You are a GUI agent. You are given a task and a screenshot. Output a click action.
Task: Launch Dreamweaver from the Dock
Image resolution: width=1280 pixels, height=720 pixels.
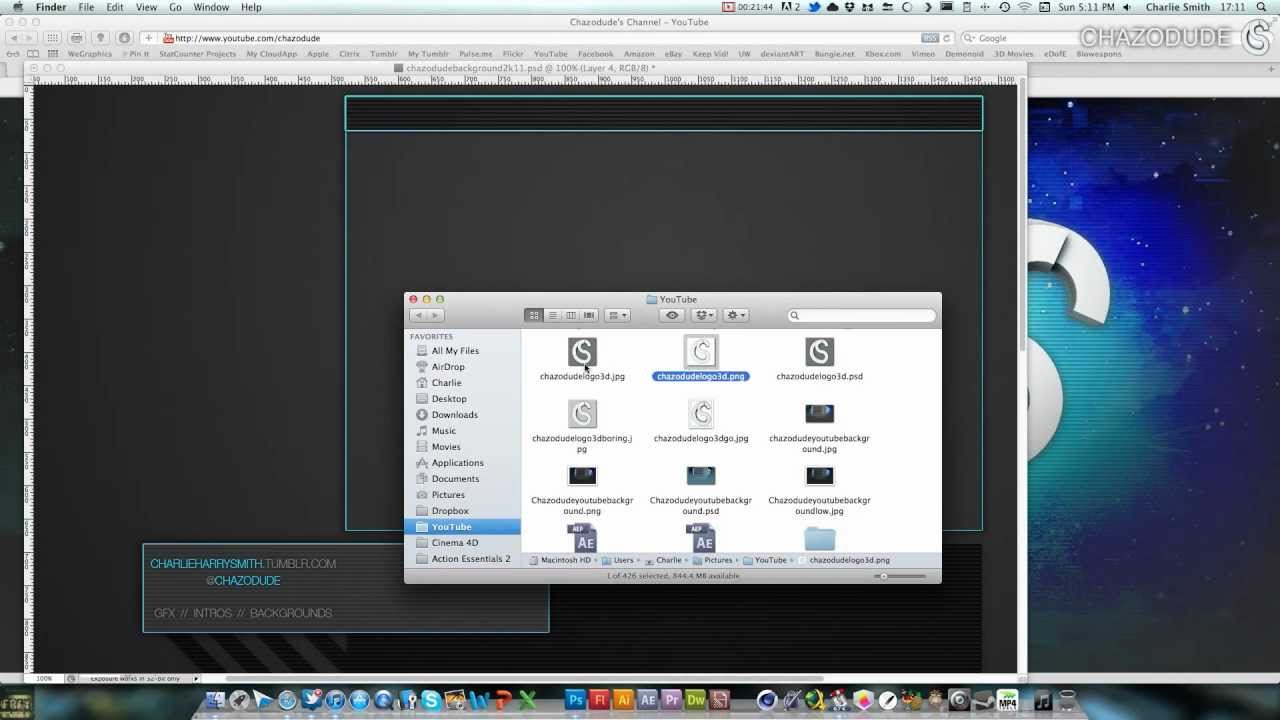coord(695,700)
